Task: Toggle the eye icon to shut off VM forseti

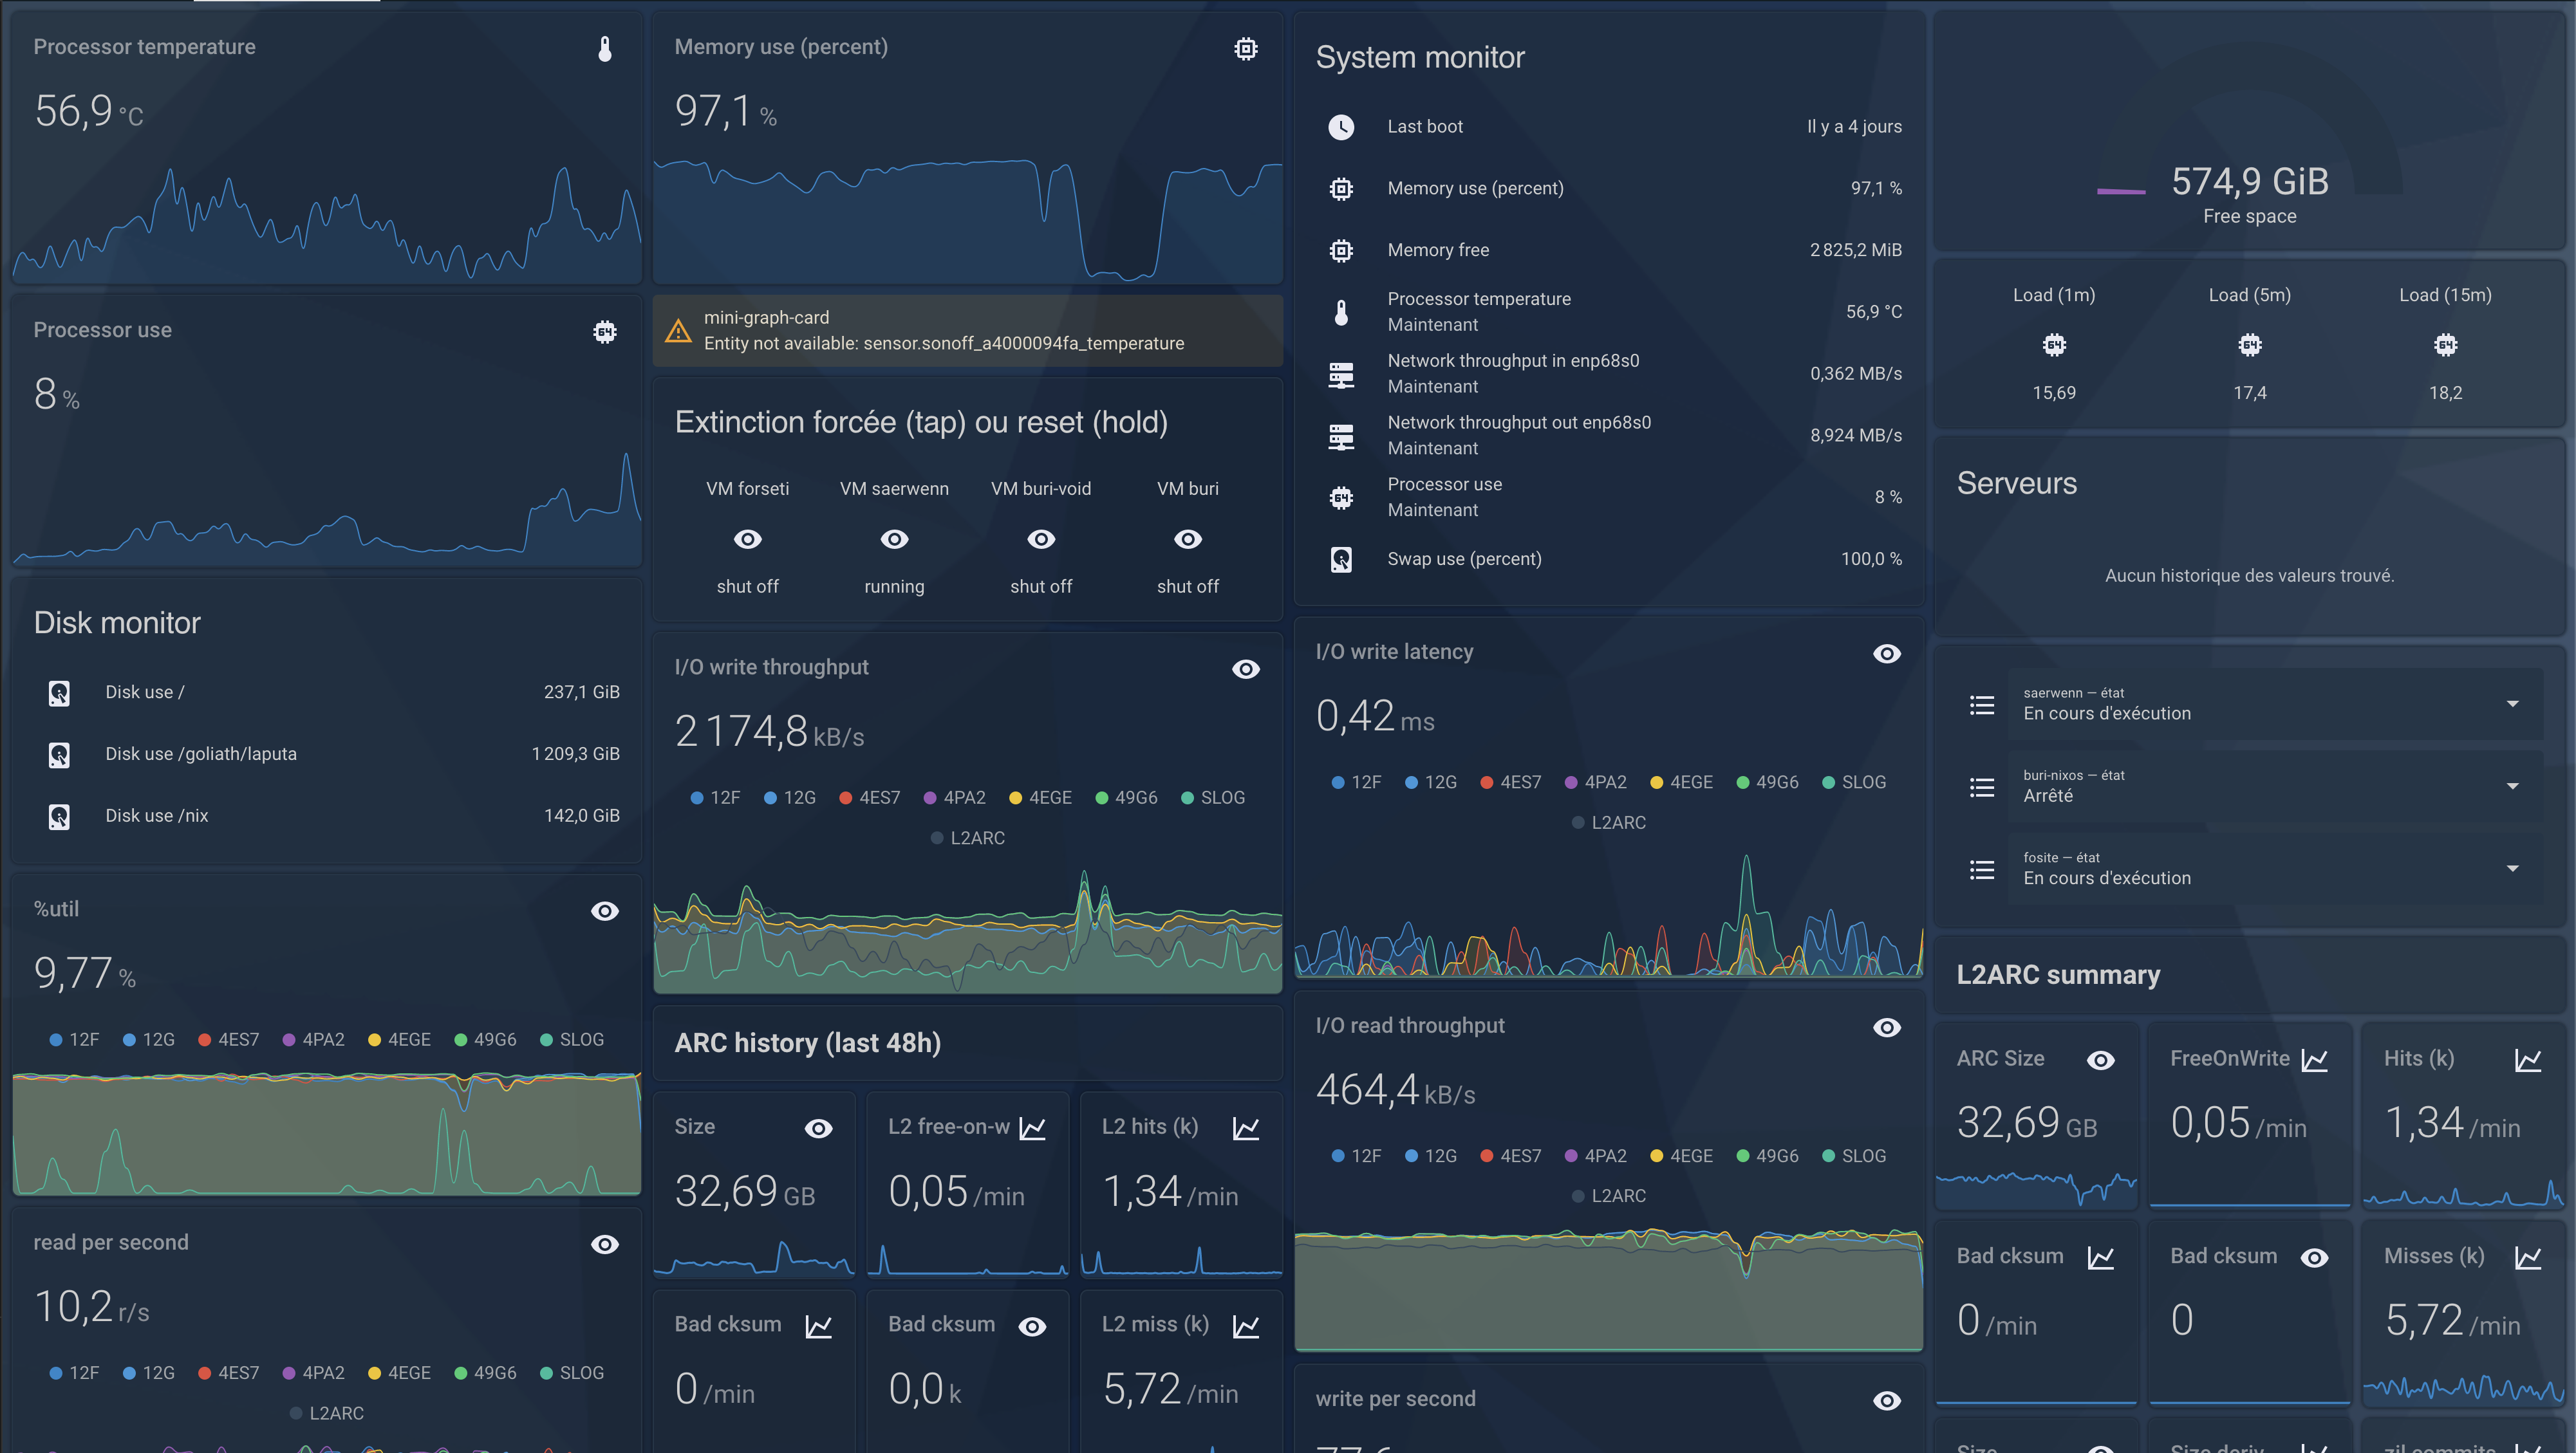Action: pos(747,539)
